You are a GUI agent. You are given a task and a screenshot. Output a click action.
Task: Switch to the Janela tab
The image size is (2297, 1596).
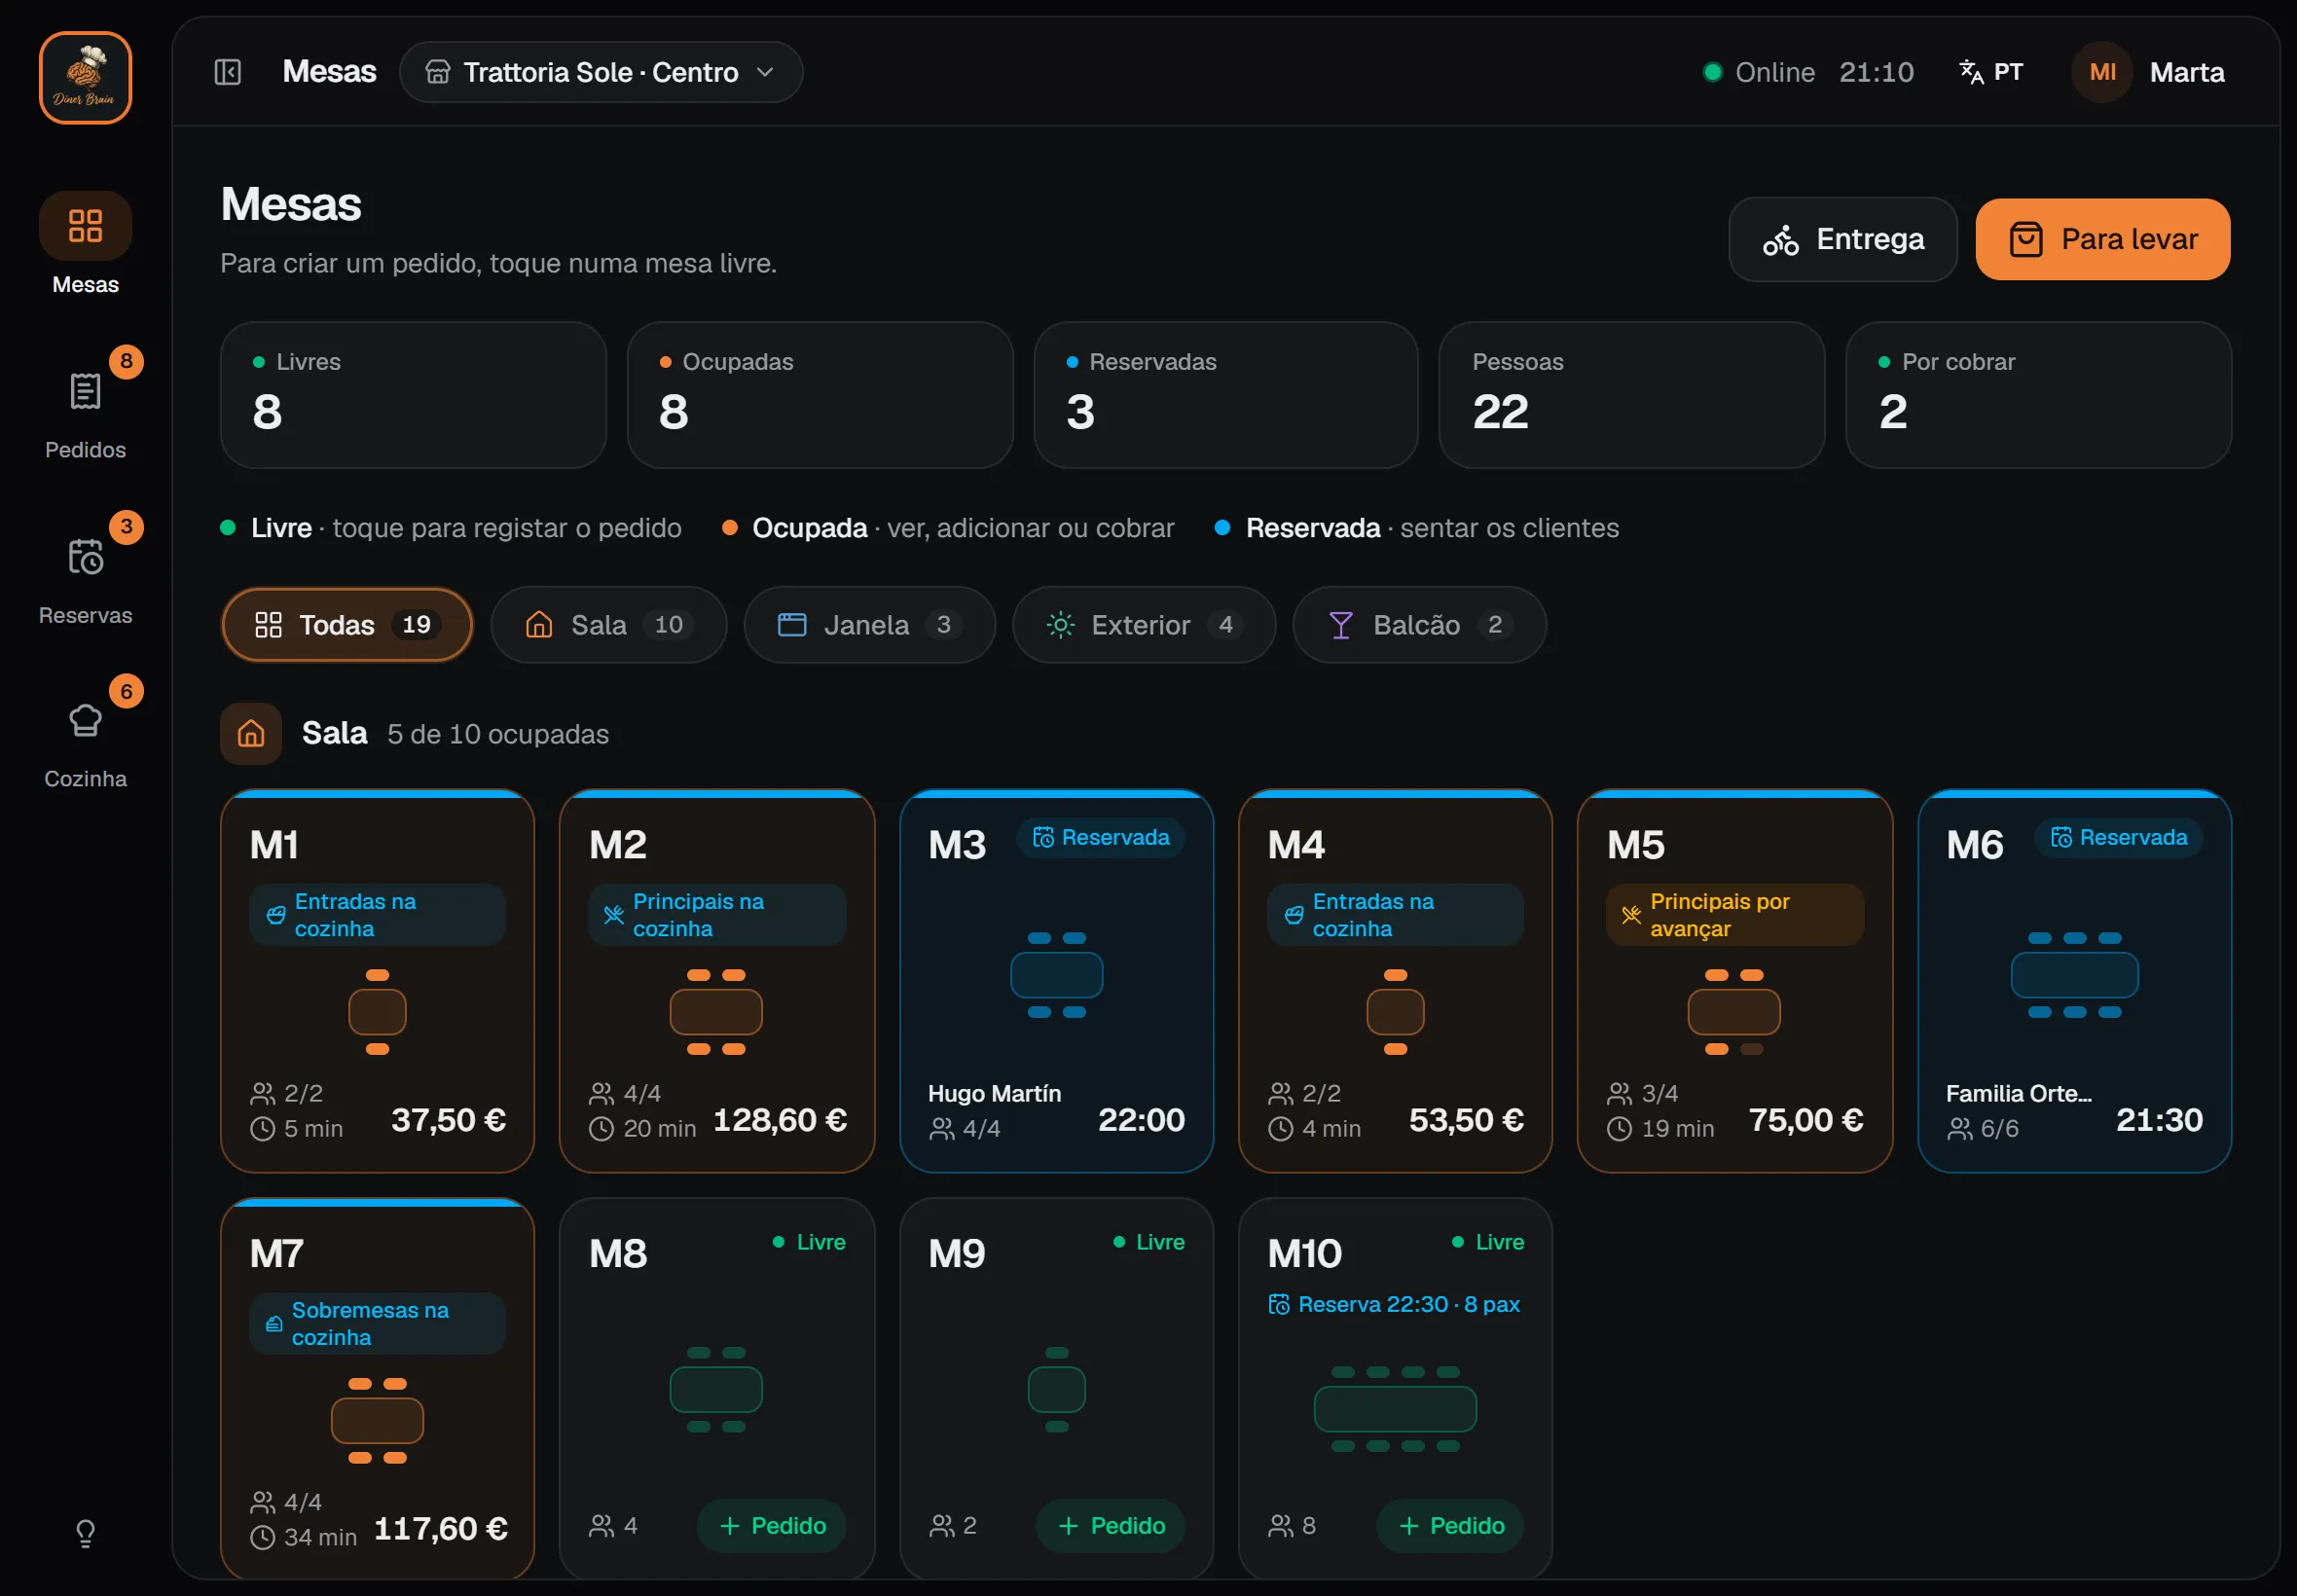pos(869,625)
